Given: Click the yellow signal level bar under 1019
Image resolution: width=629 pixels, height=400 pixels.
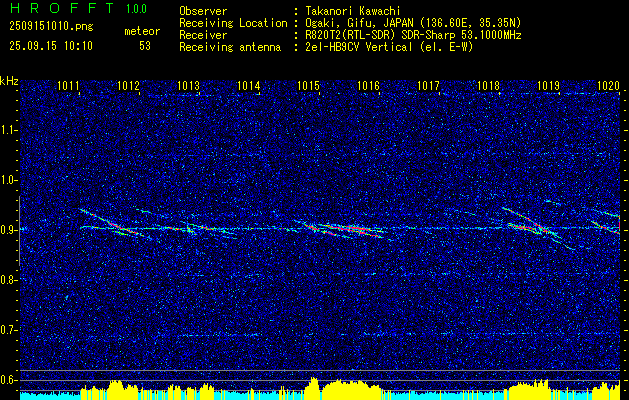Looking at the screenshot, I should click(530, 390).
